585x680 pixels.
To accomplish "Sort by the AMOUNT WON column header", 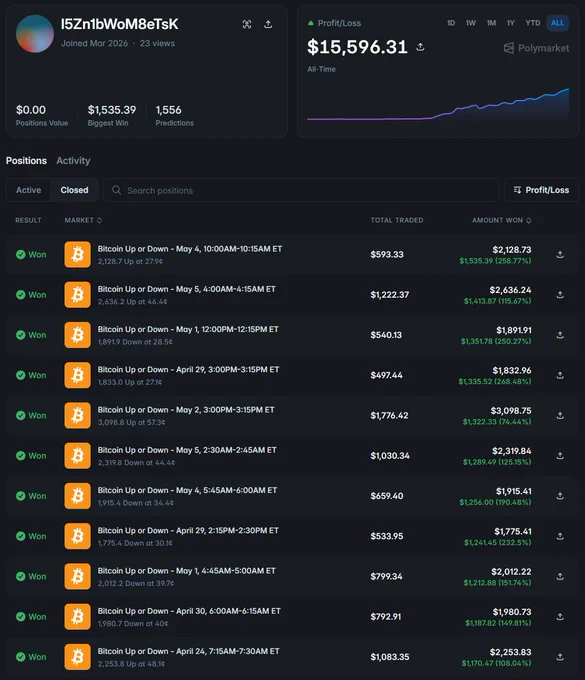I will click(501, 220).
